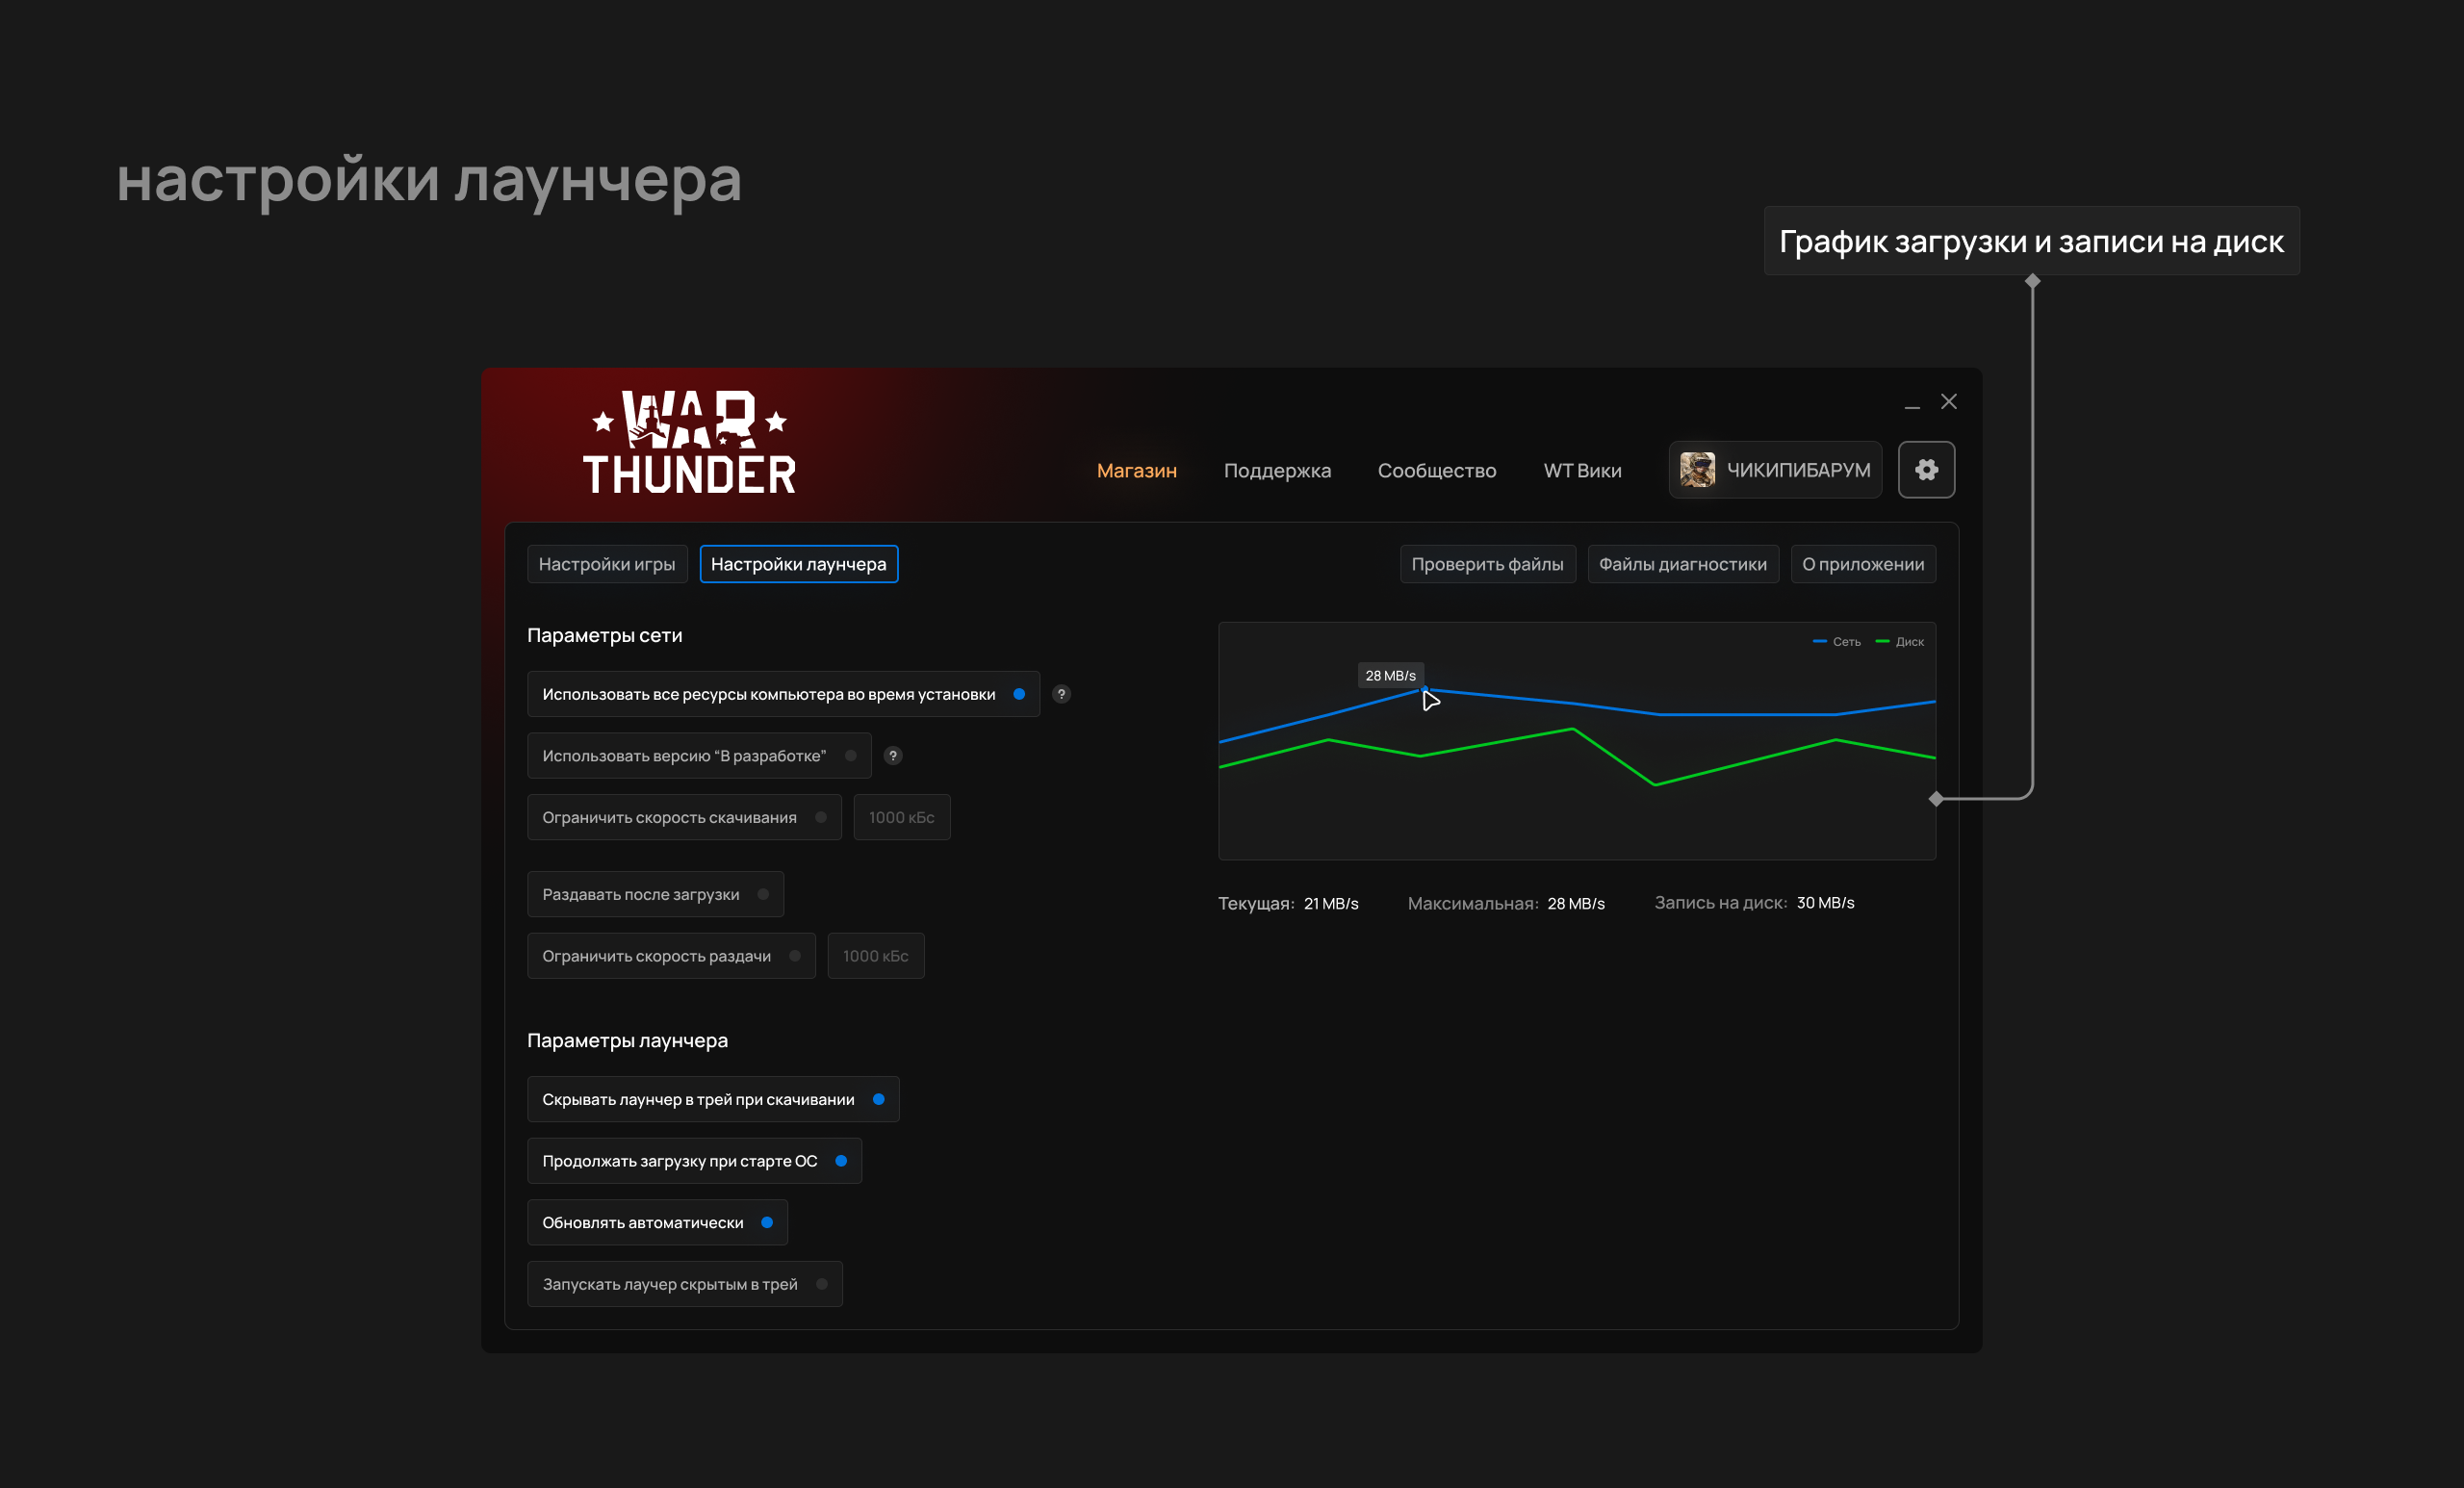This screenshot has width=2464, height=1488.
Task: Close the launcher window
Action: tap(1948, 402)
